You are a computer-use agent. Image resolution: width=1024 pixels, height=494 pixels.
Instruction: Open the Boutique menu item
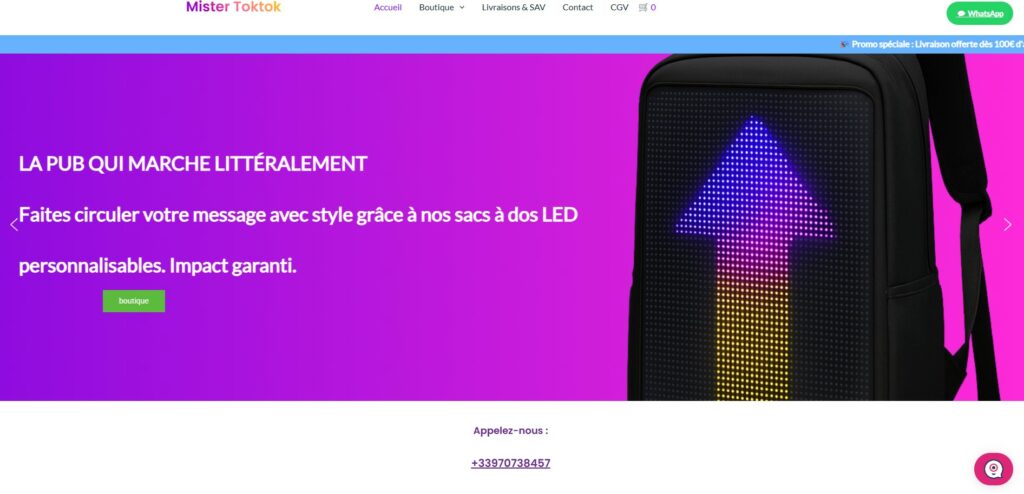[436, 8]
